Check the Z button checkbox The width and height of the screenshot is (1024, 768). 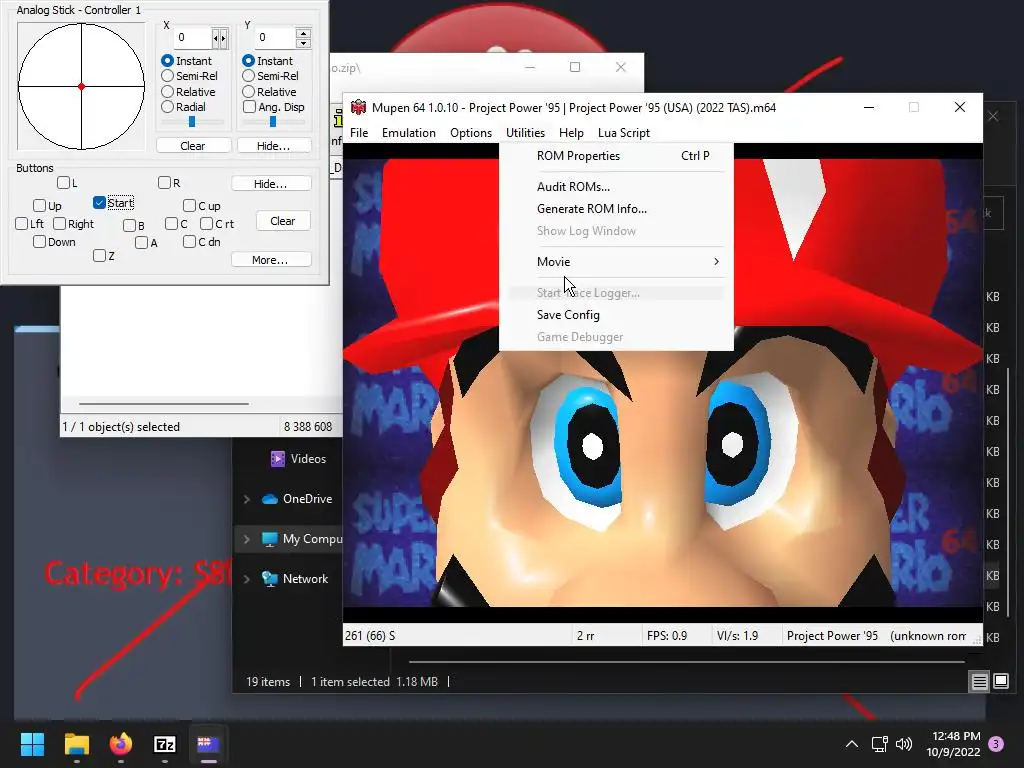[99, 255]
